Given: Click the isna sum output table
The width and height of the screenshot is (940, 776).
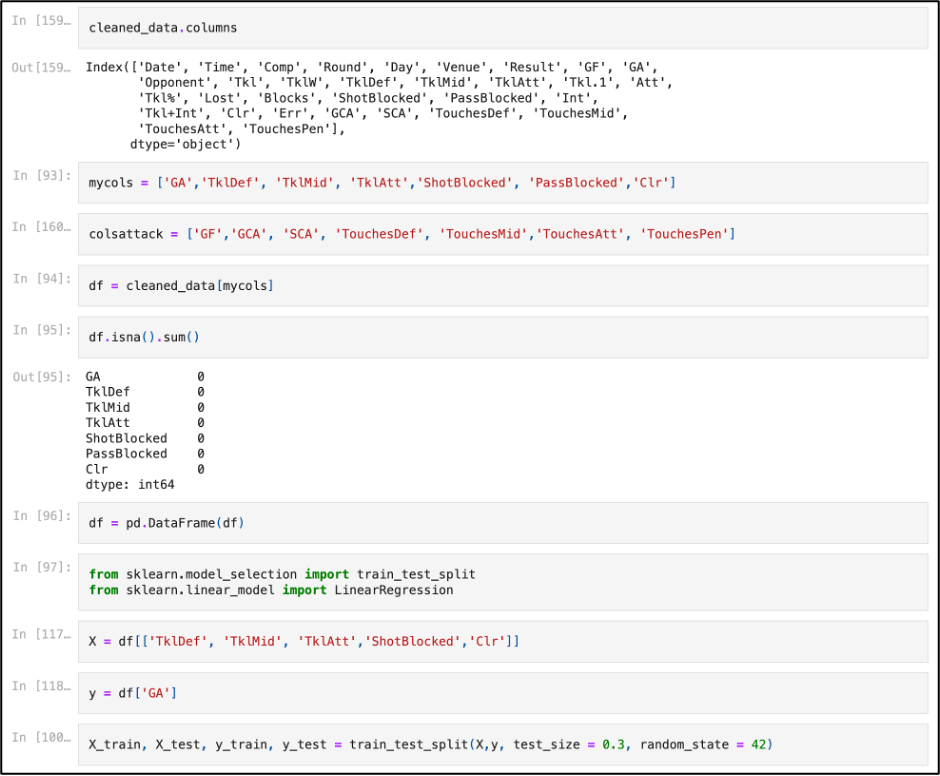Looking at the screenshot, I should [x=145, y=430].
